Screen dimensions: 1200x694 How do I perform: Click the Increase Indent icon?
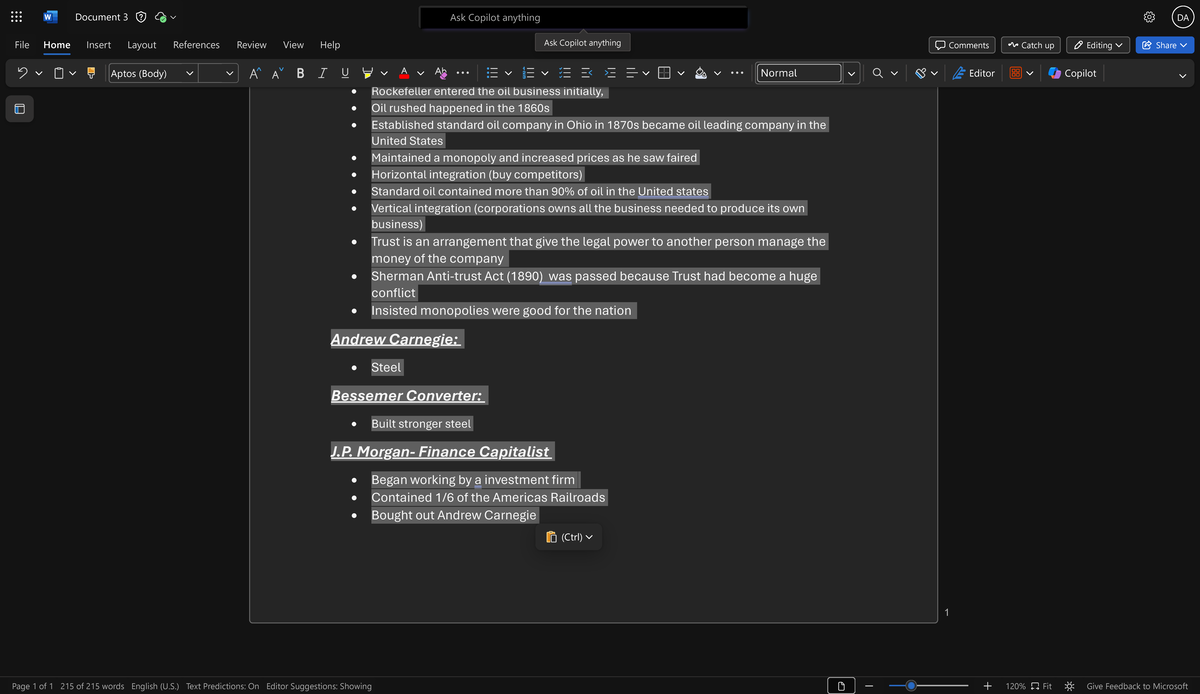[x=611, y=73]
